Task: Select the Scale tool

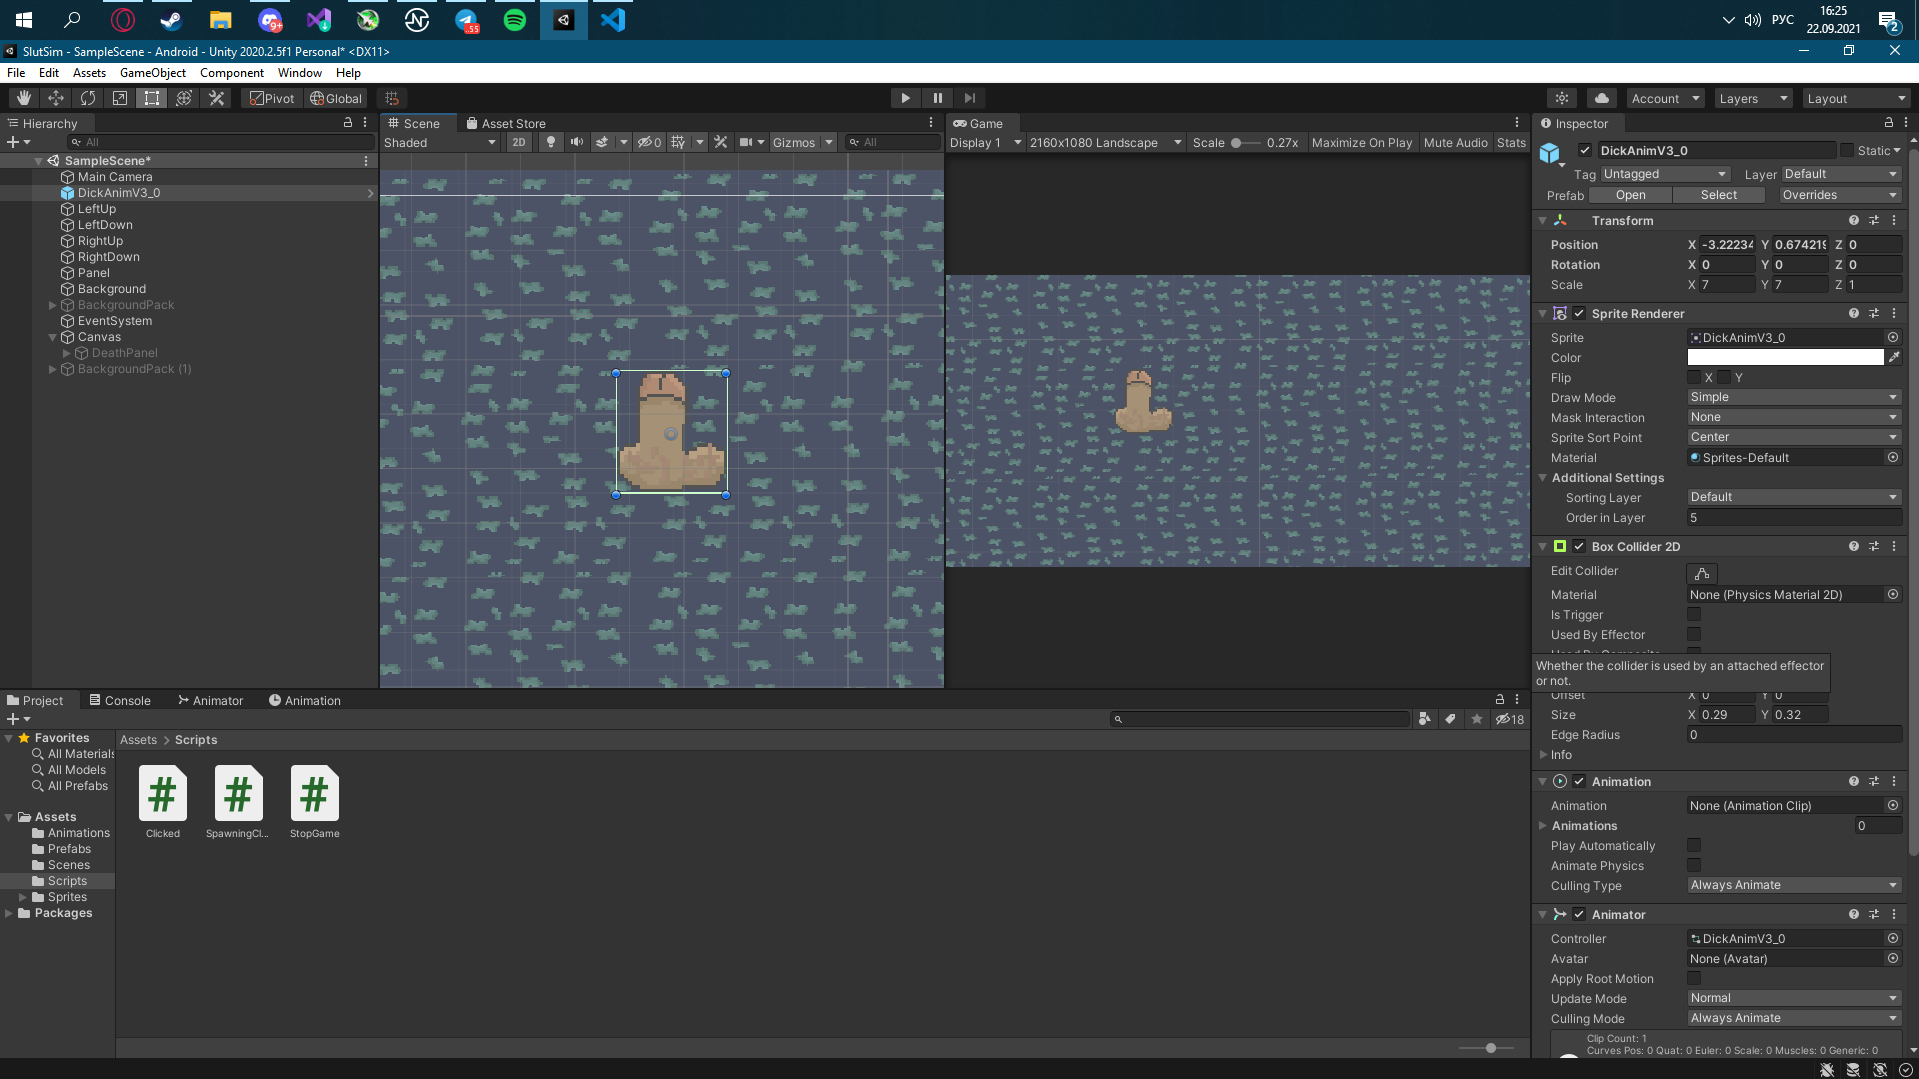Action: pos(120,98)
